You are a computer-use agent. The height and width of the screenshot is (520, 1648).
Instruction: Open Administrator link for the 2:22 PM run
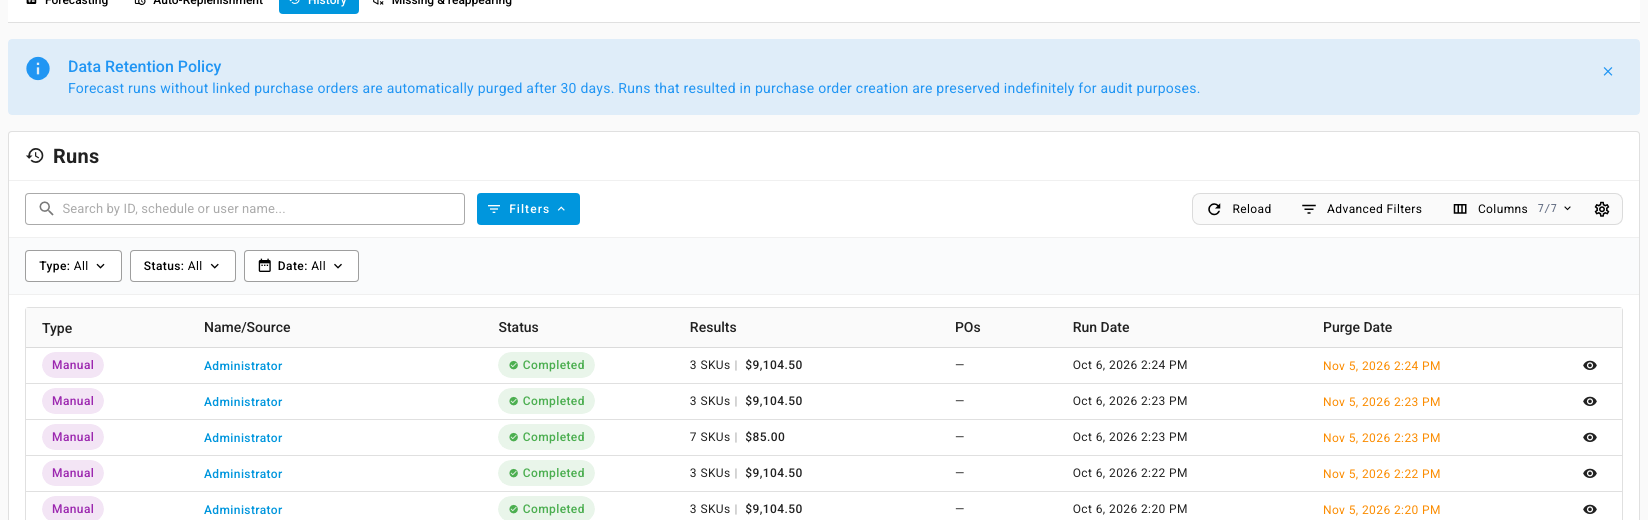(243, 474)
